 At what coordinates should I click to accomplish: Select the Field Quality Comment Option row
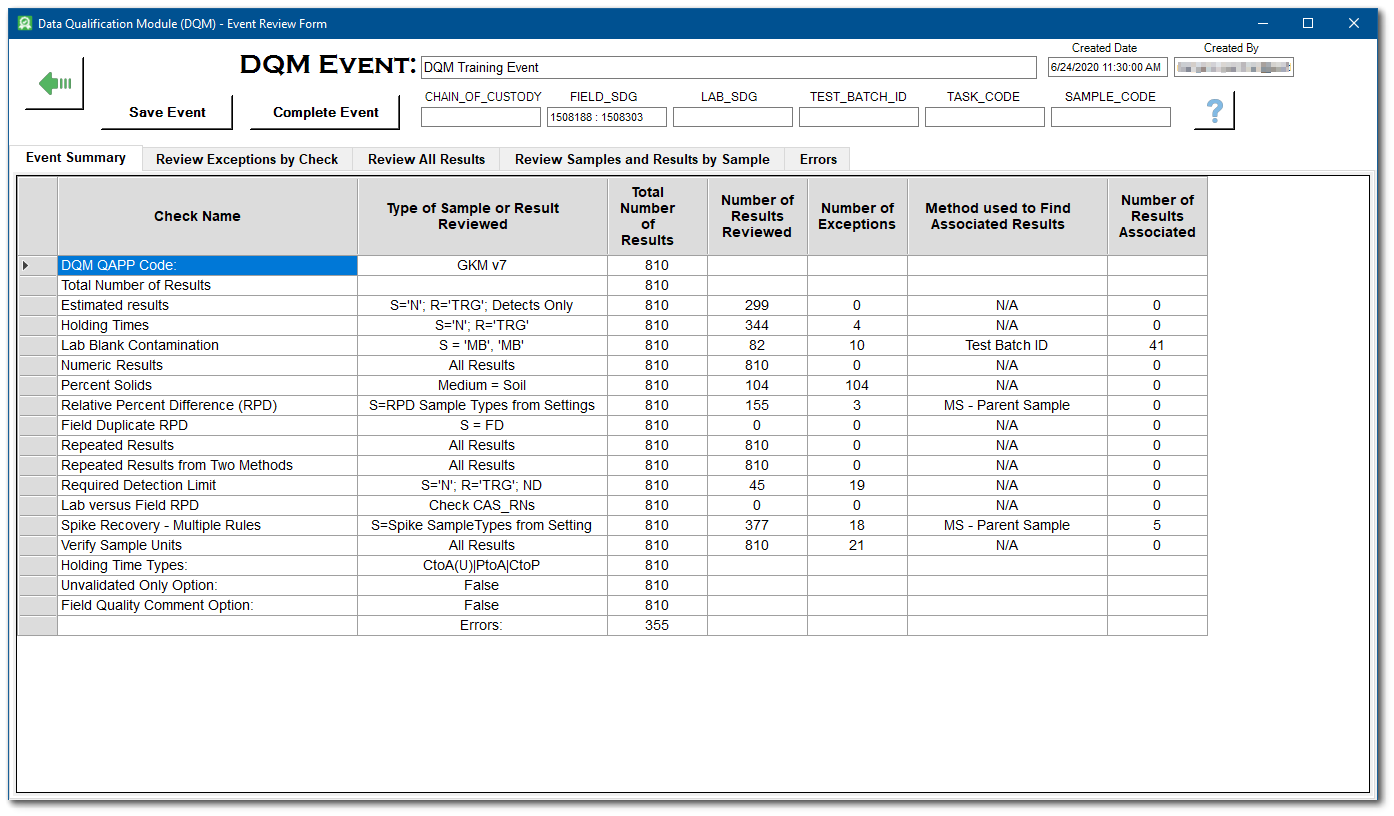(612, 605)
